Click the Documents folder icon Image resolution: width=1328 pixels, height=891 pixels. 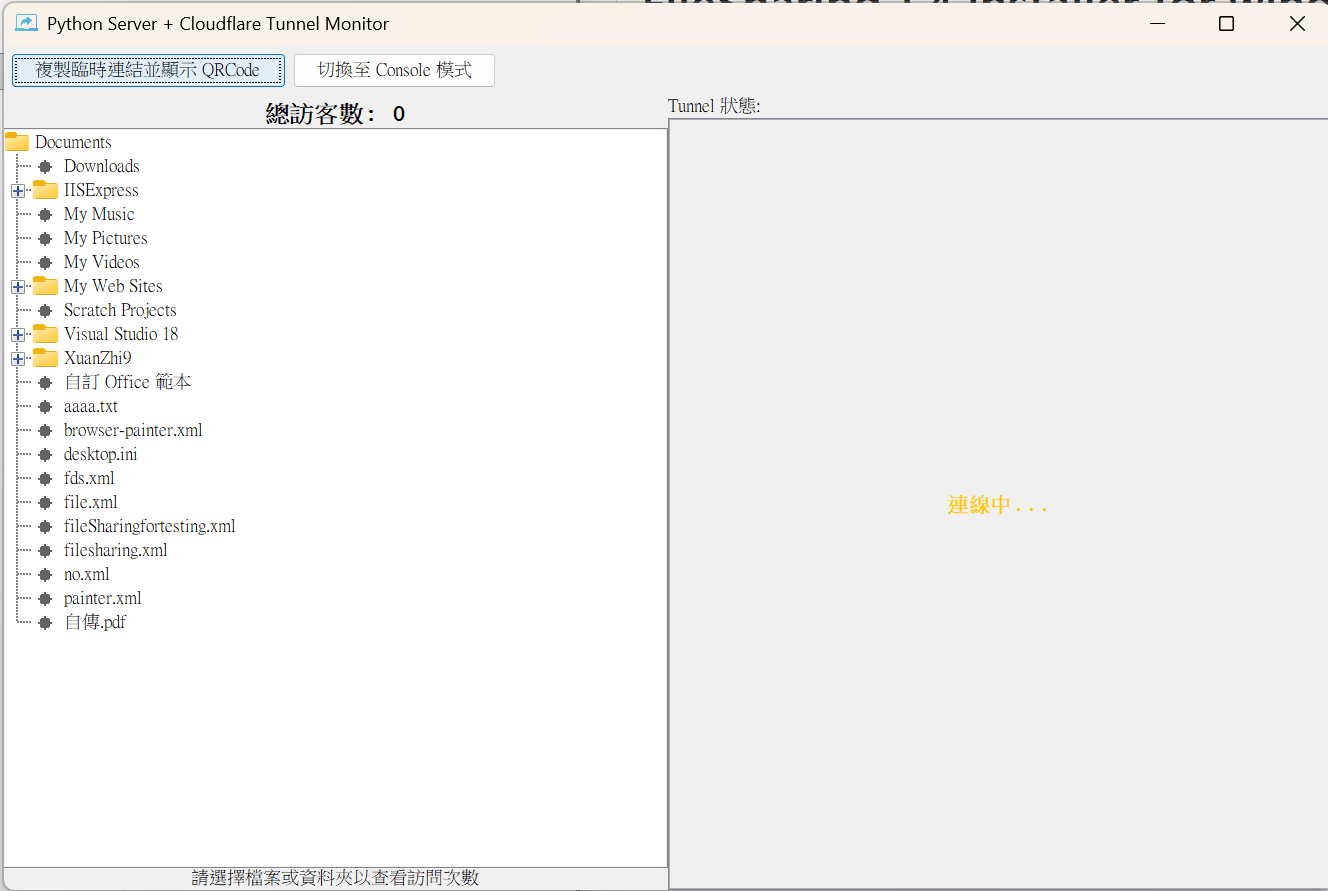(16, 141)
